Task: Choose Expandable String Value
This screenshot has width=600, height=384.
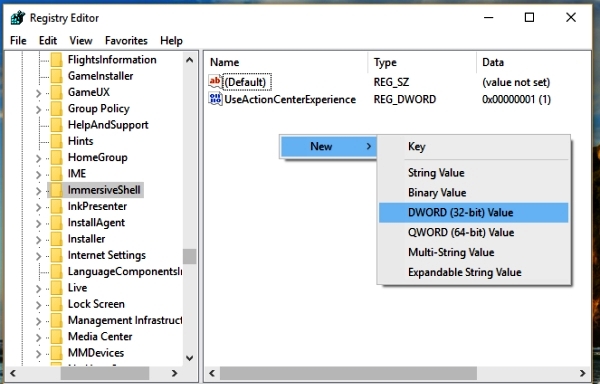Action: click(x=473, y=272)
